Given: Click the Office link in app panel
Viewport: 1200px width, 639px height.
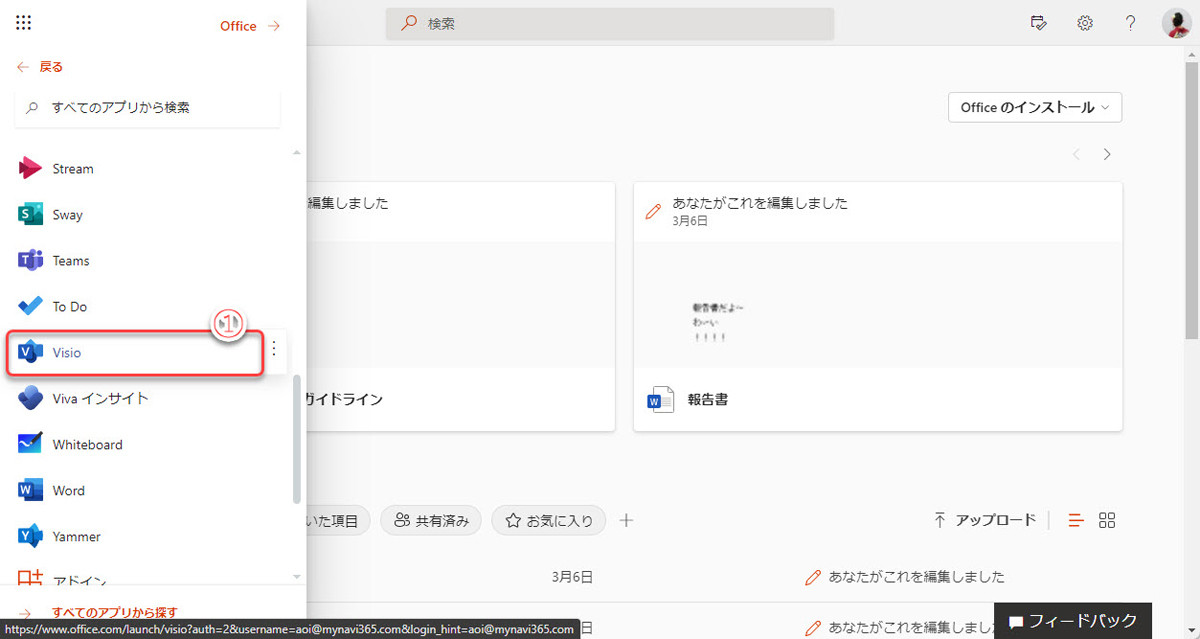Looking at the screenshot, I should [x=250, y=26].
